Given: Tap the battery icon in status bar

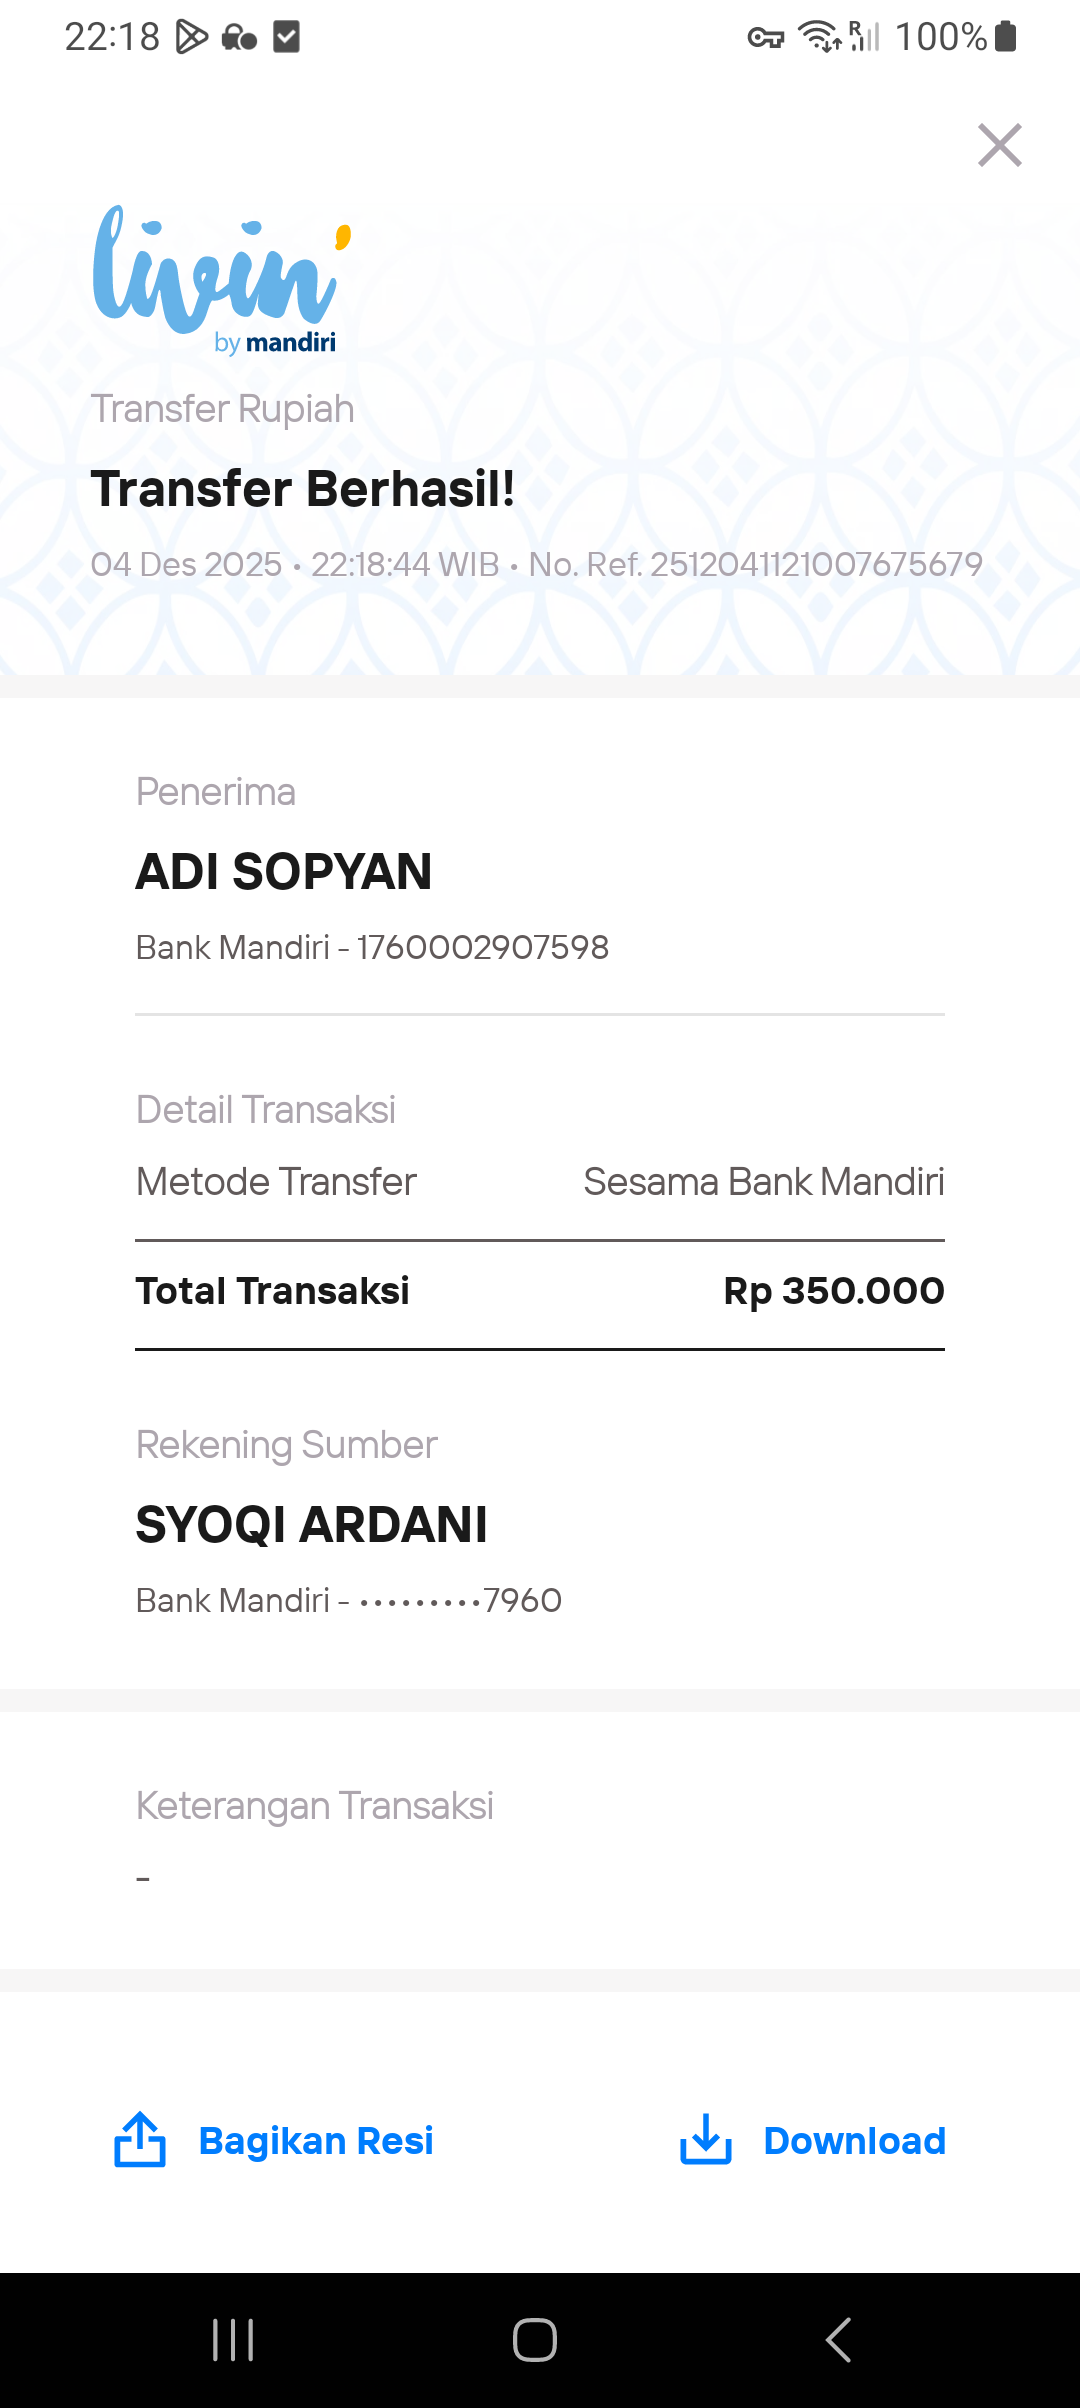Looking at the screenshot, I should point(1006,37).
